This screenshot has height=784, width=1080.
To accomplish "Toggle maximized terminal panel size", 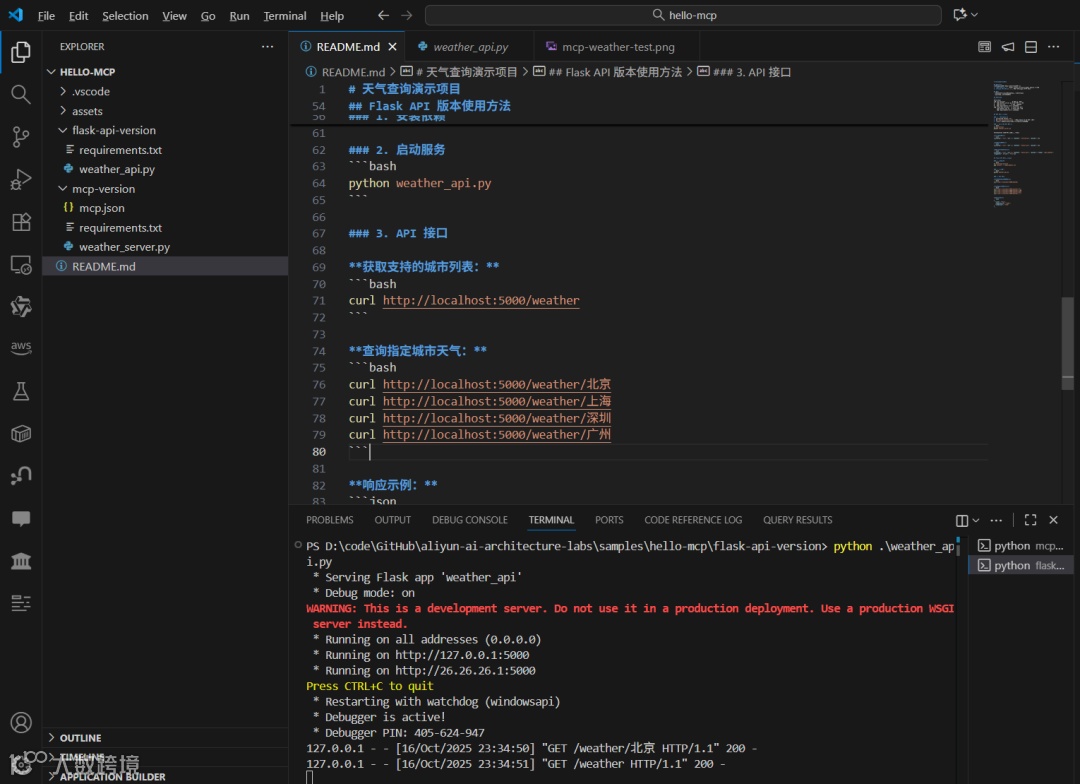I will (x=1030, y=520).
